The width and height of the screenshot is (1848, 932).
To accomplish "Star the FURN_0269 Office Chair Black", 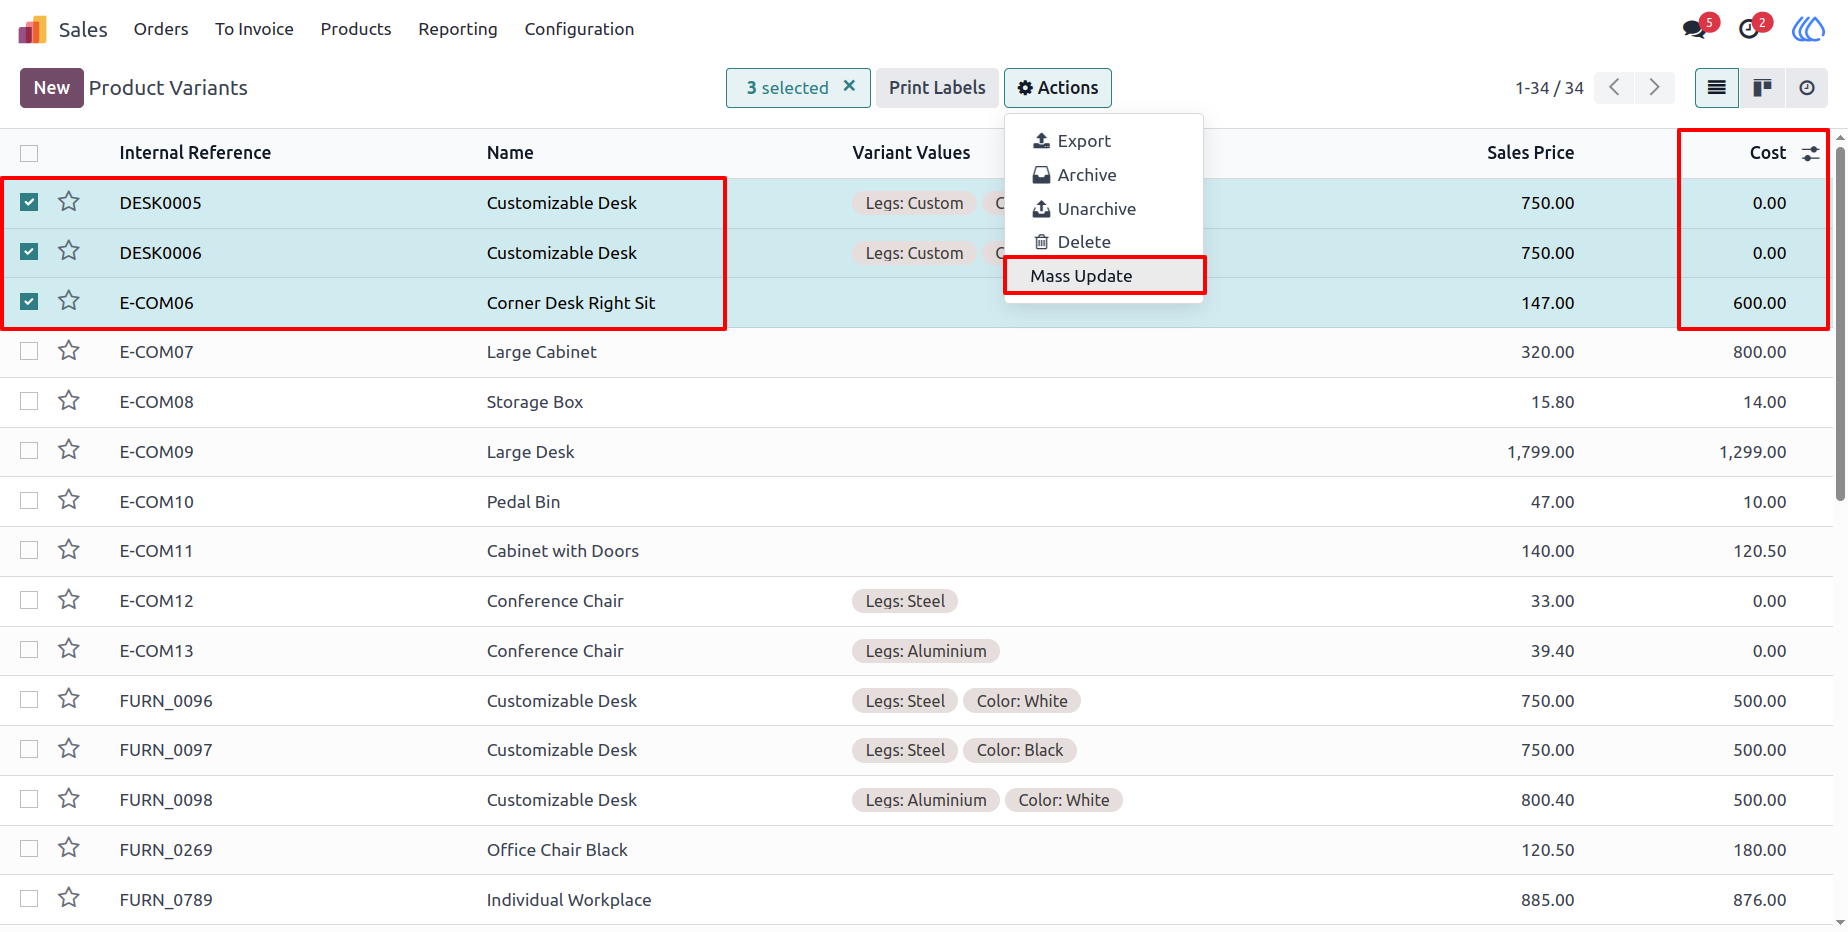I will (x=69, y=848).
